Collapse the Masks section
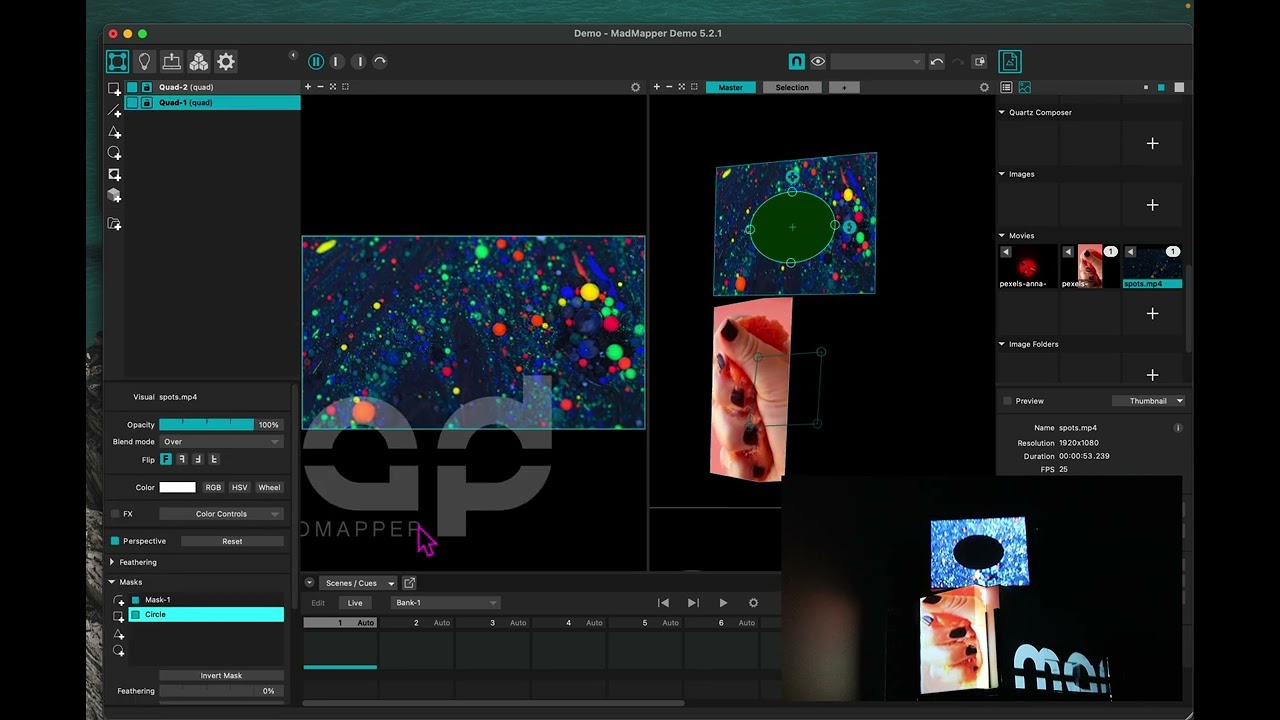Screen dimensions: 1280x720 112,582
